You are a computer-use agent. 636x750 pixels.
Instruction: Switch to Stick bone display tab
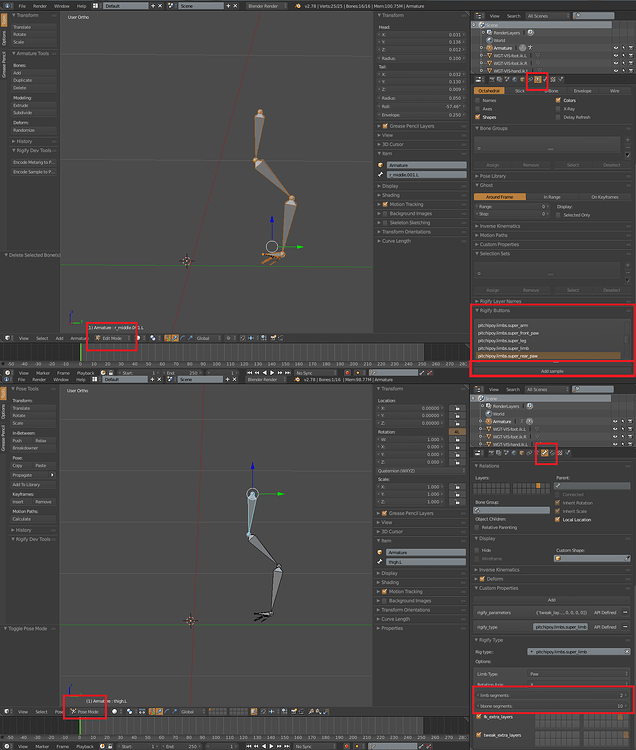click(520, 91)
